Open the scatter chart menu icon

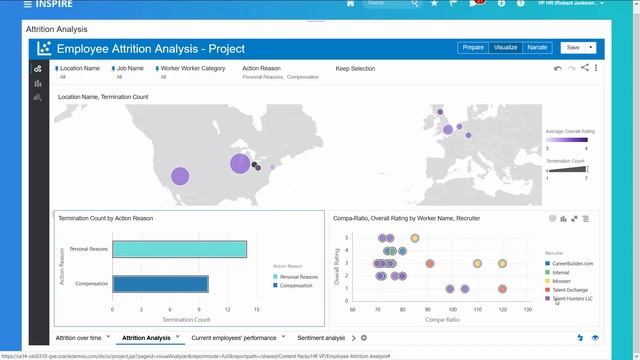tap(585, 219)
